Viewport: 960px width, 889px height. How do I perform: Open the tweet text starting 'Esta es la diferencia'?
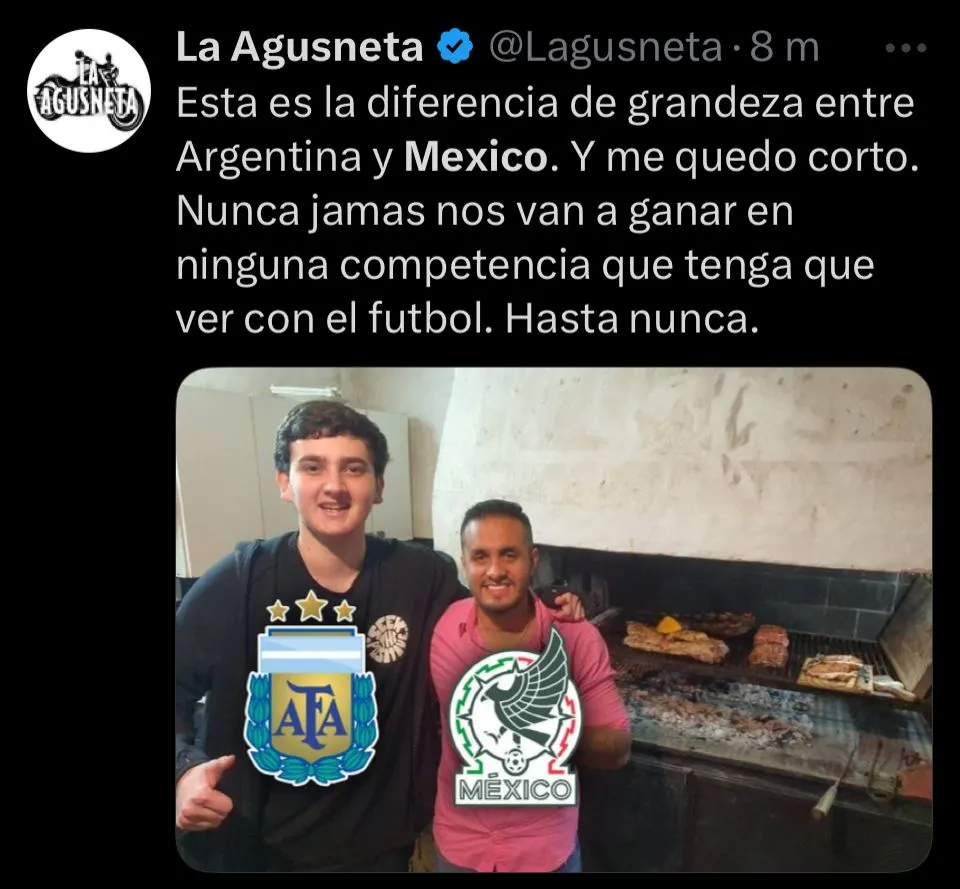[547, 211]
